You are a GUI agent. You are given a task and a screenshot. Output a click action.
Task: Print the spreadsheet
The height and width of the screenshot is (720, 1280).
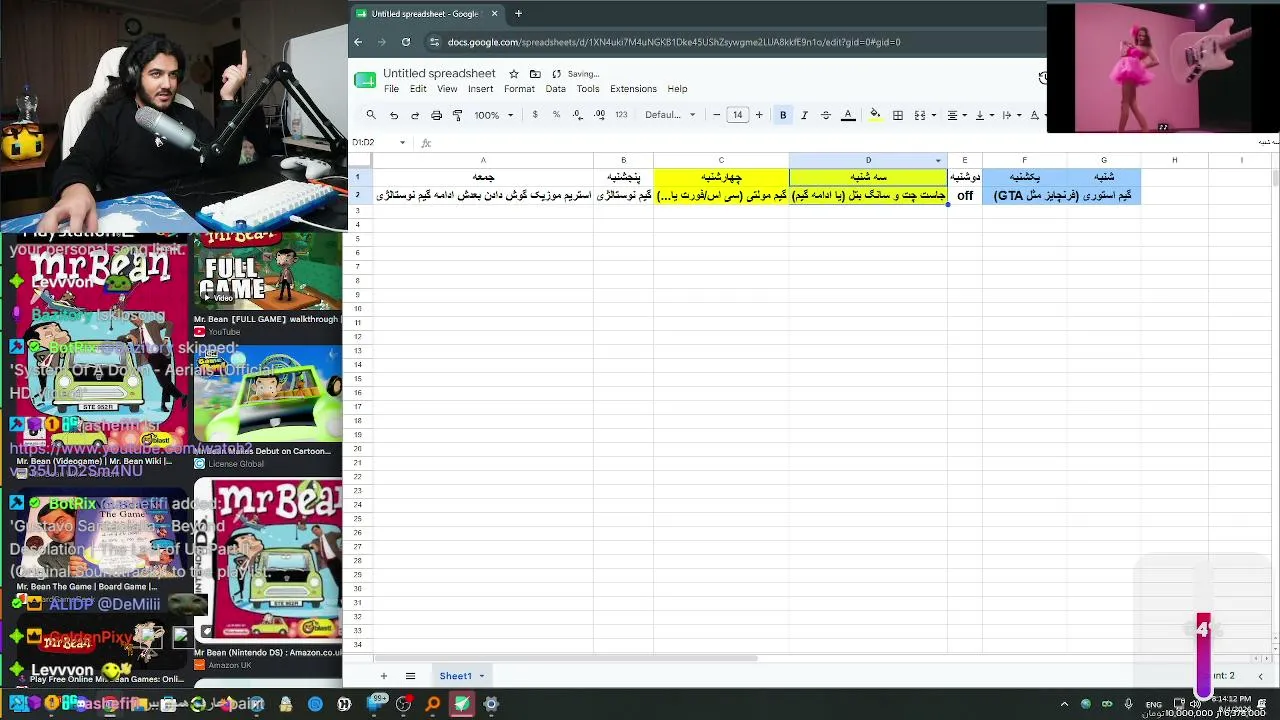436,115
